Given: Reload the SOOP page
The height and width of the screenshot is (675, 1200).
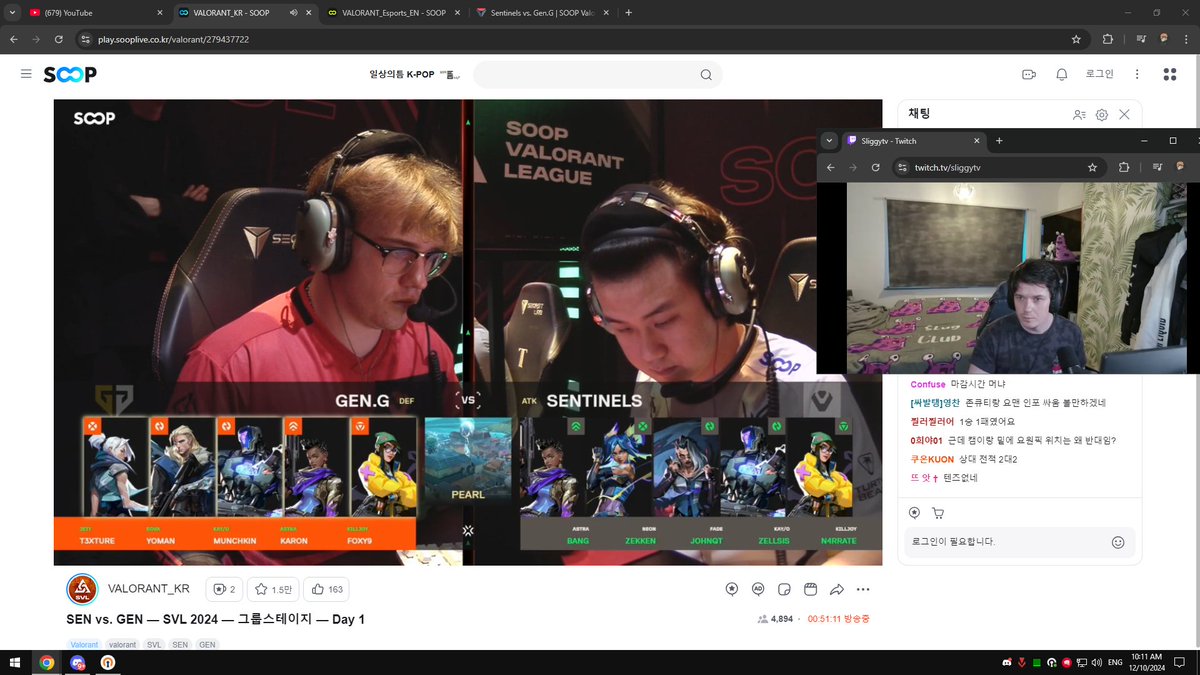Looking at the screenshot, I should click(x=59, y=39).
